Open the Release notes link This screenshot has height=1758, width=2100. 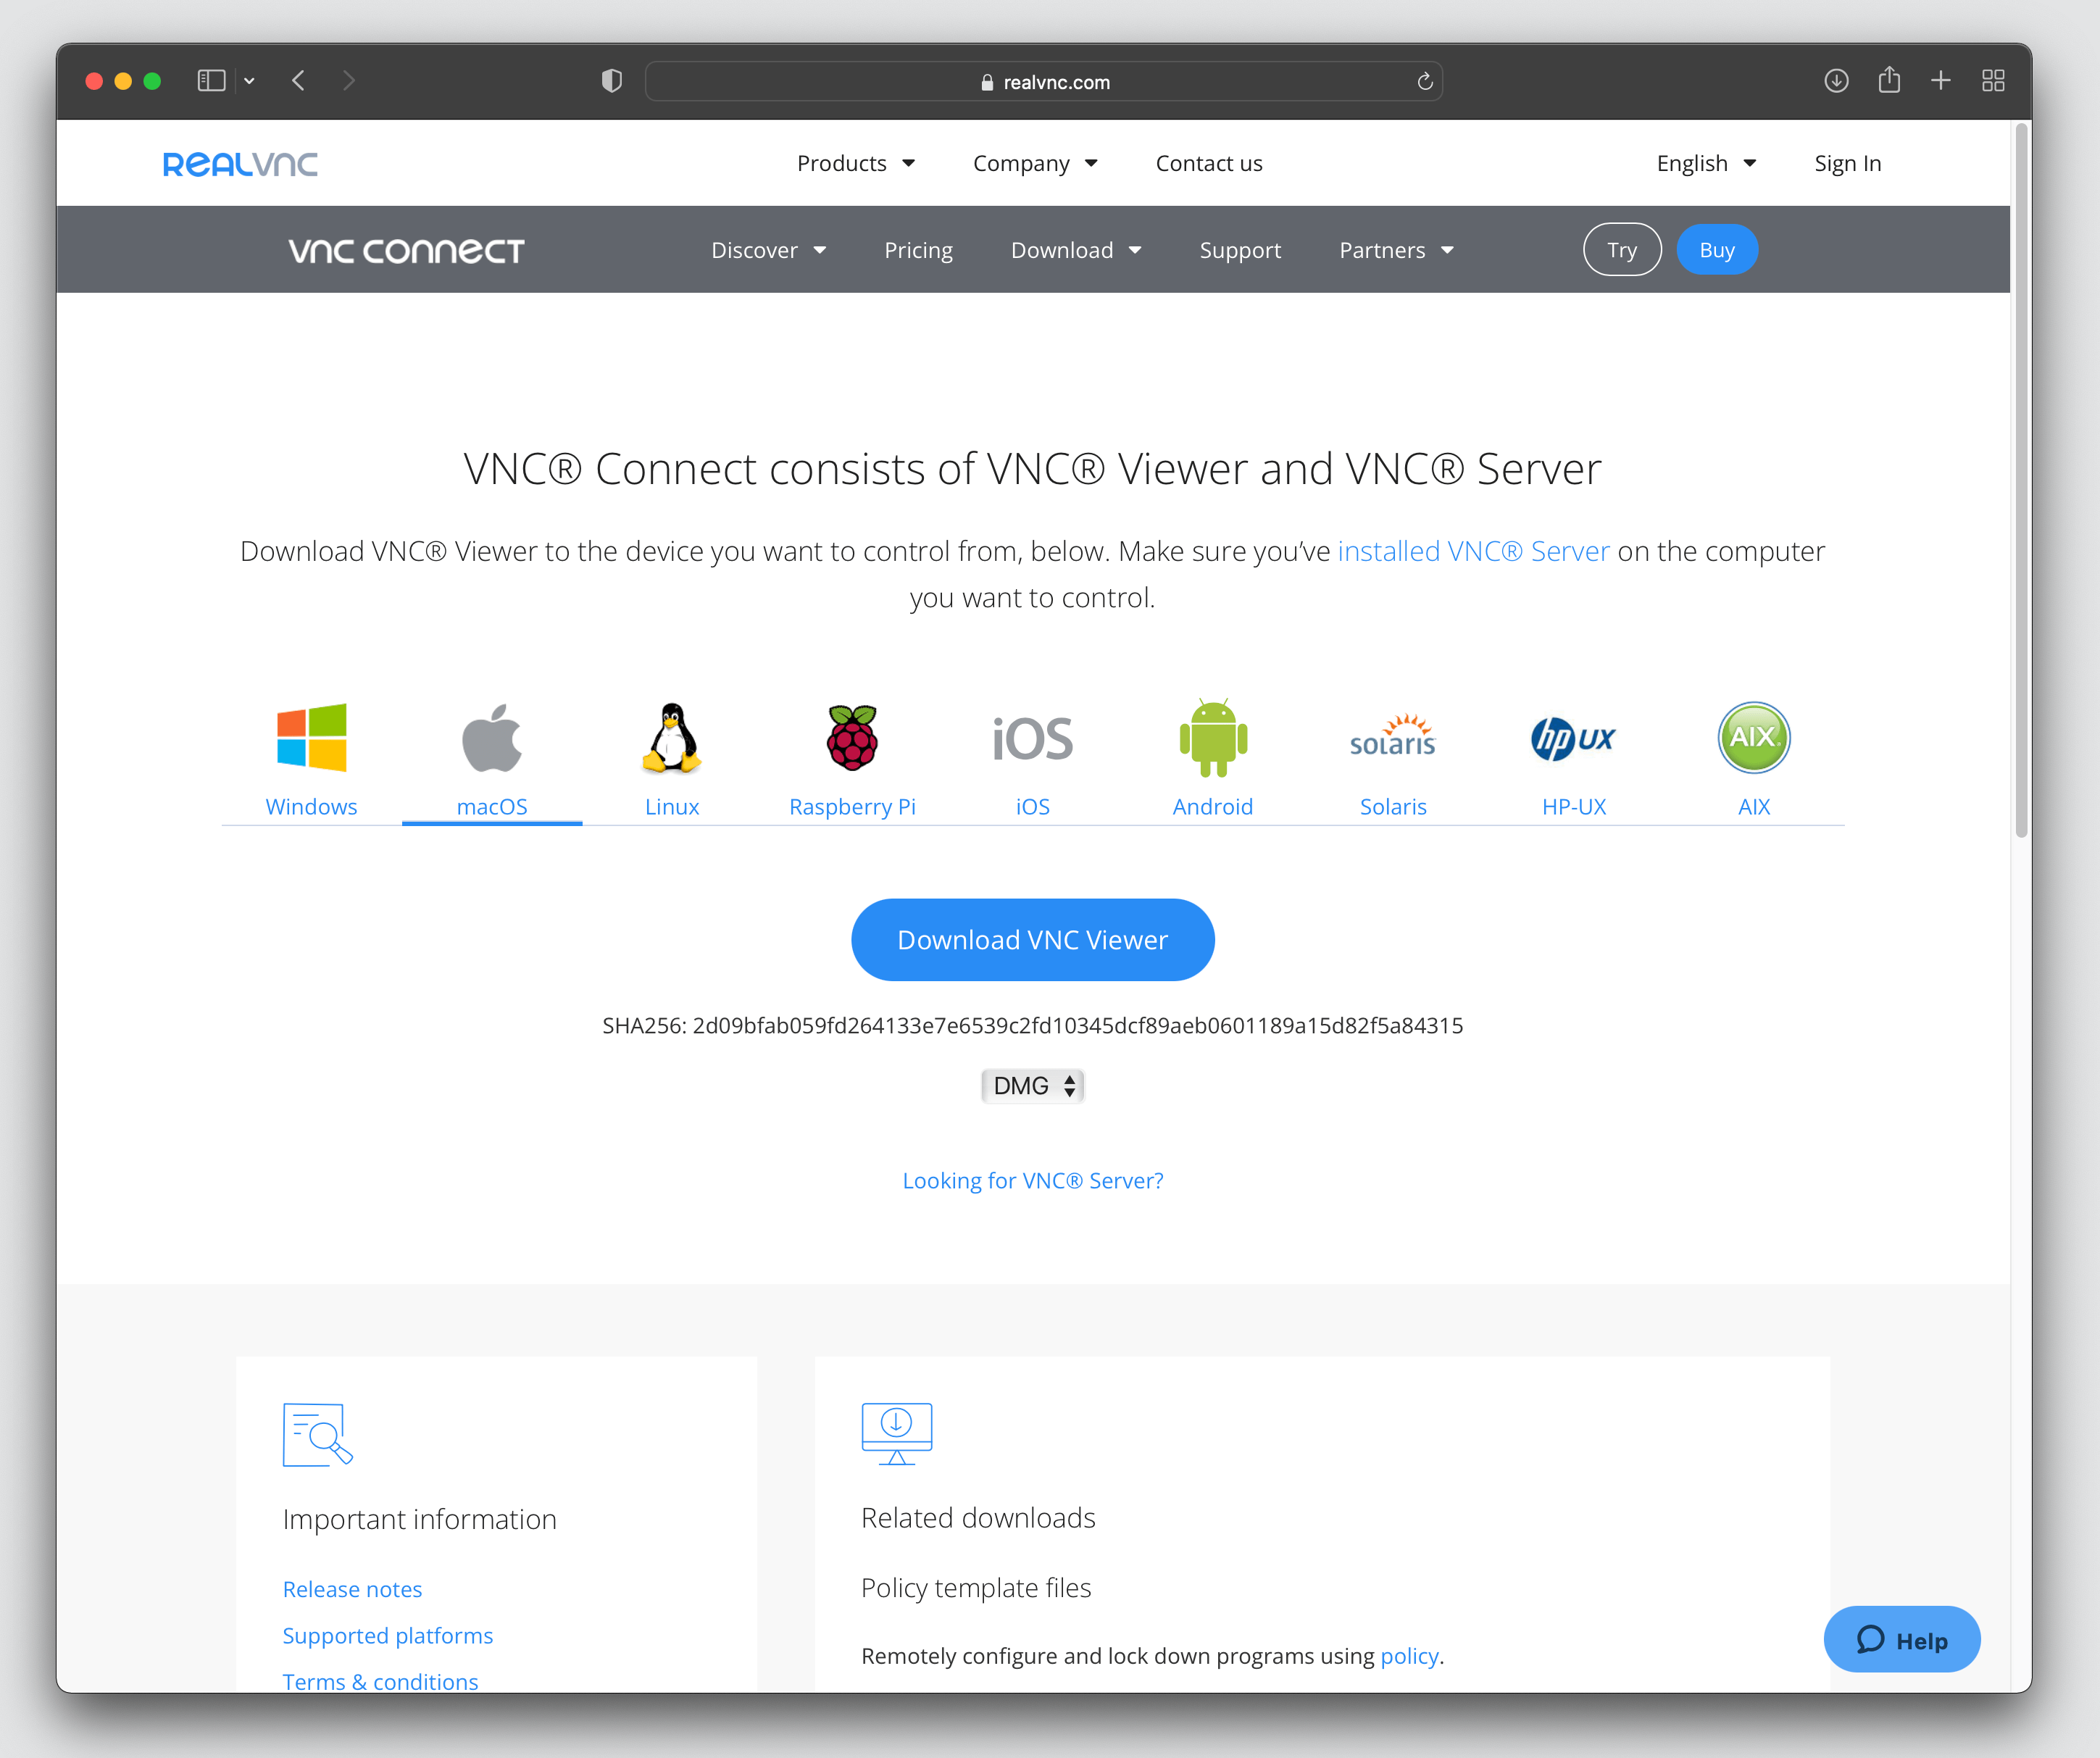352,1589
